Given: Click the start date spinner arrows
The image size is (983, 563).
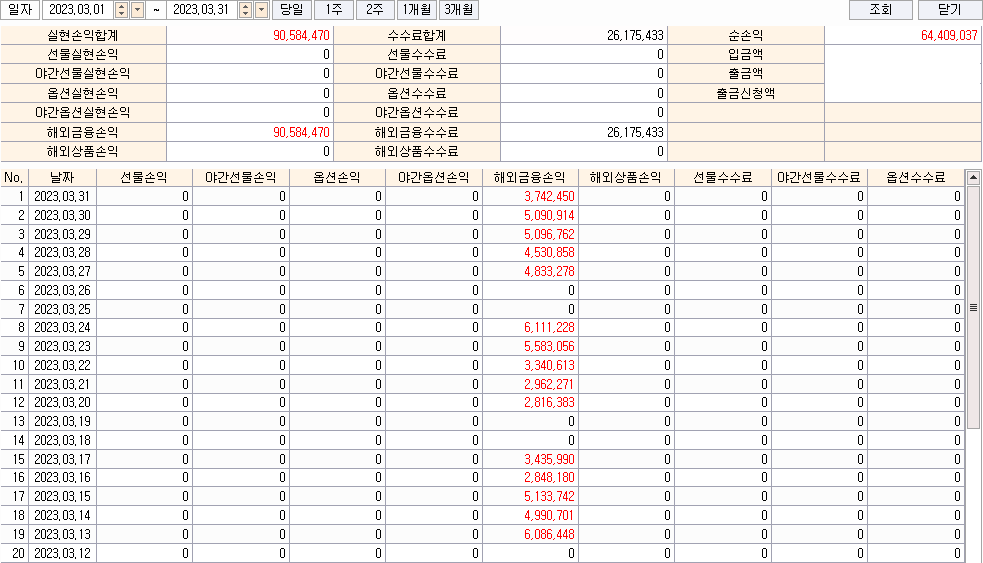Looking at the screenshot, I should point(122,10).
